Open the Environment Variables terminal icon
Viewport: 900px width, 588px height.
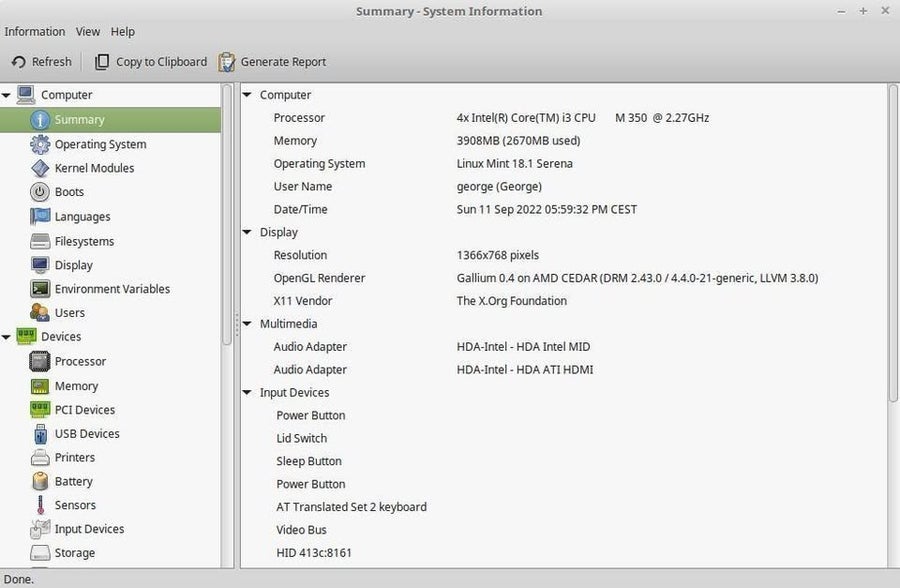(40, 288)
